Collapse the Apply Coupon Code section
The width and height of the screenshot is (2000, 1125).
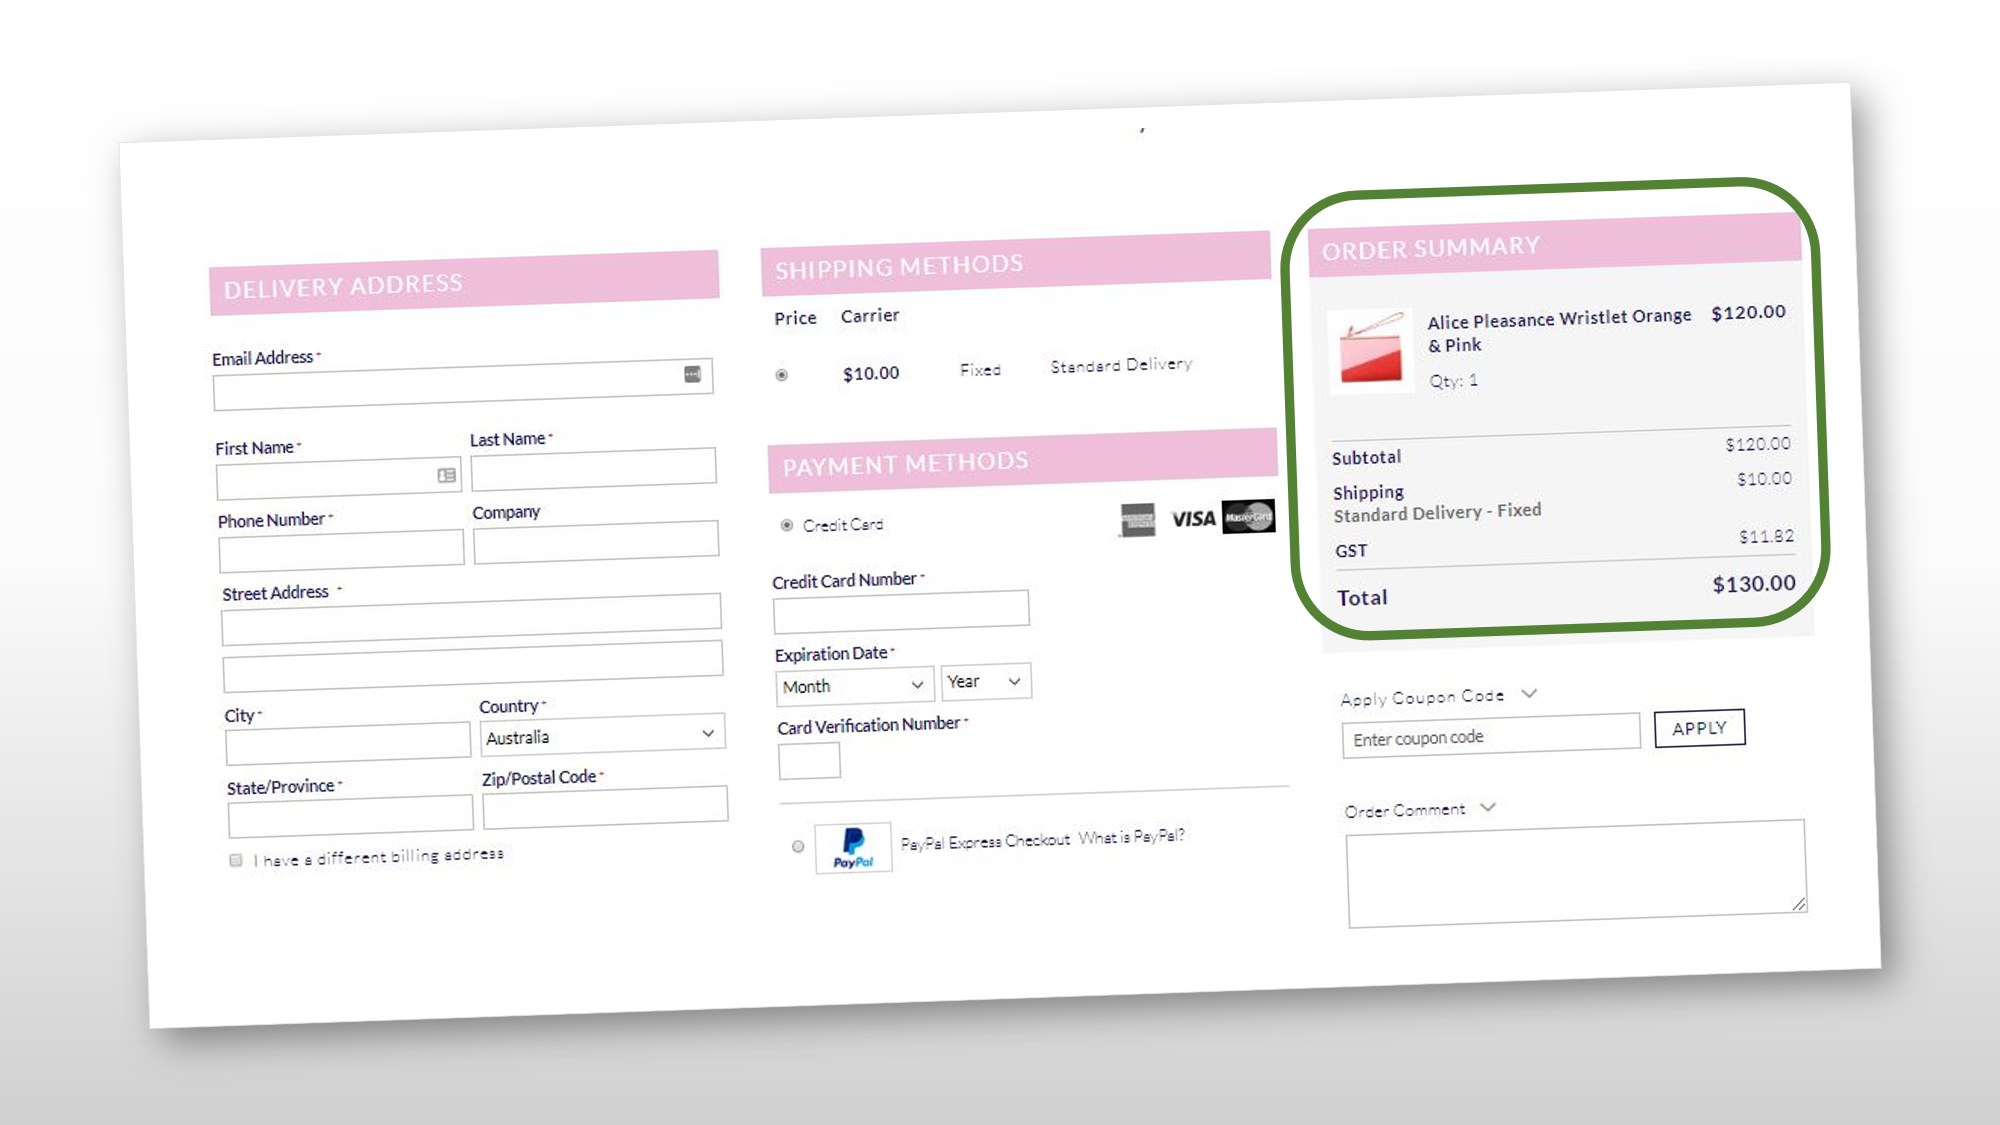1529,693
